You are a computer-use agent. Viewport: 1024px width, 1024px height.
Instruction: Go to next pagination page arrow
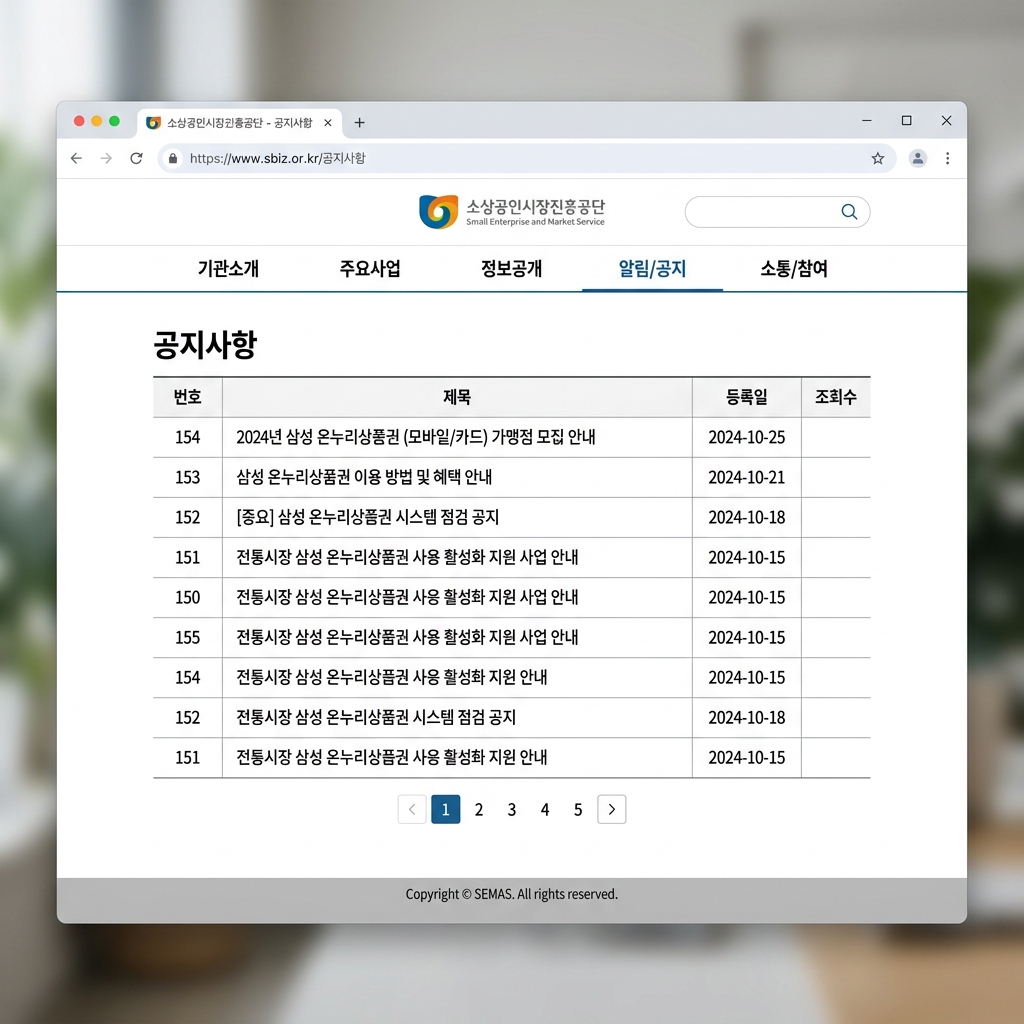611,809
